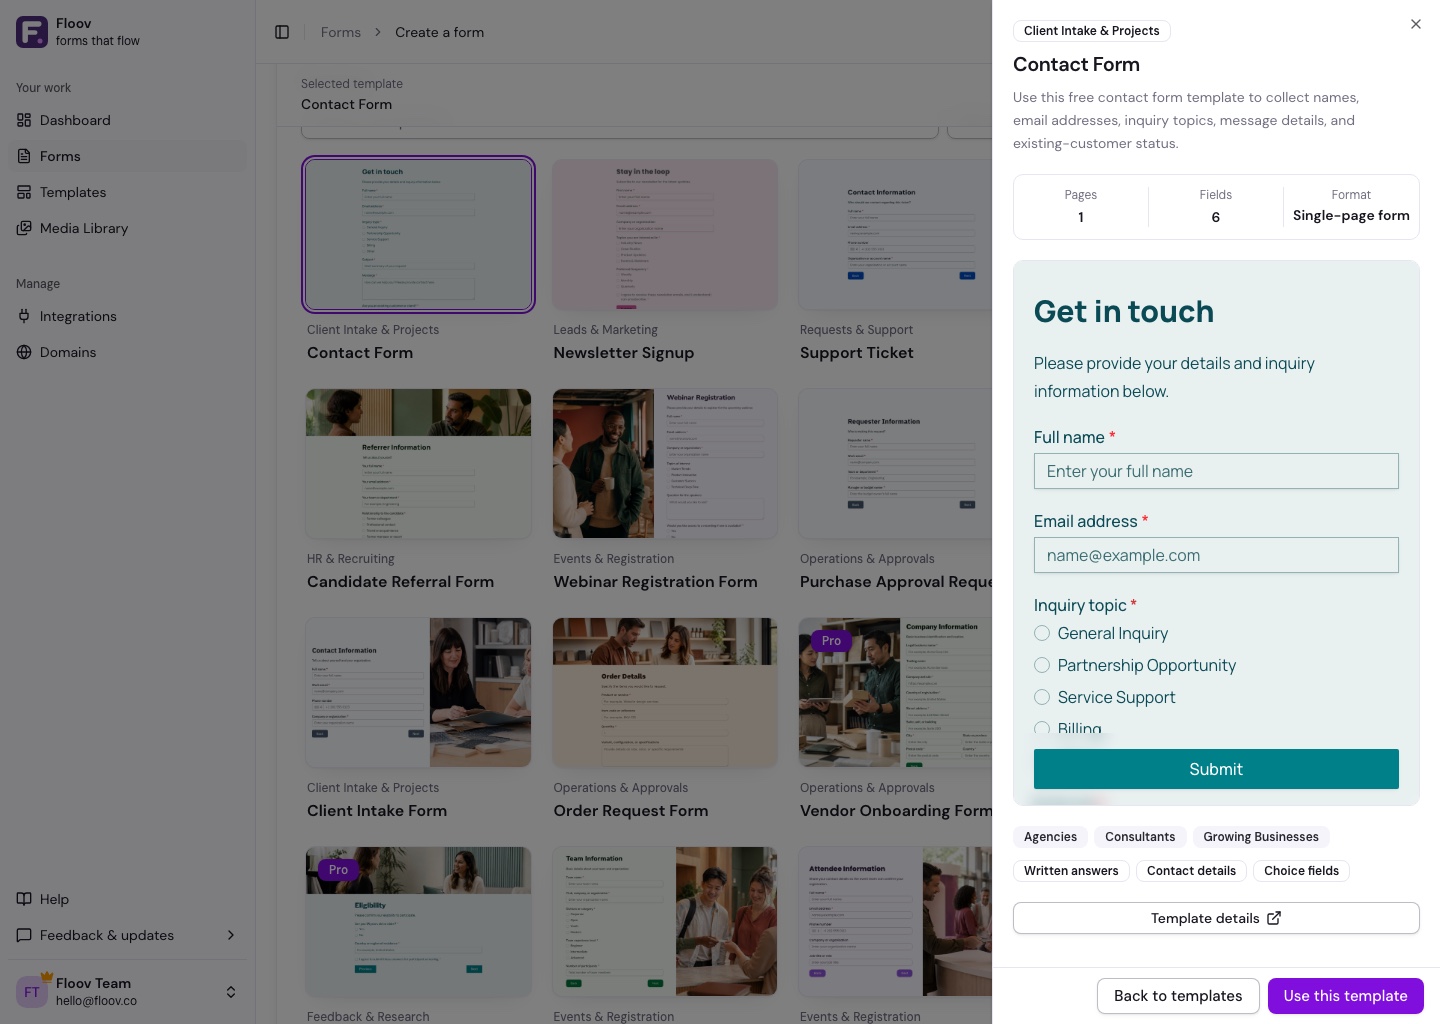Click the Full name input field
The width and height of the screenshot is (1440, 1024).
[1216, 471]
